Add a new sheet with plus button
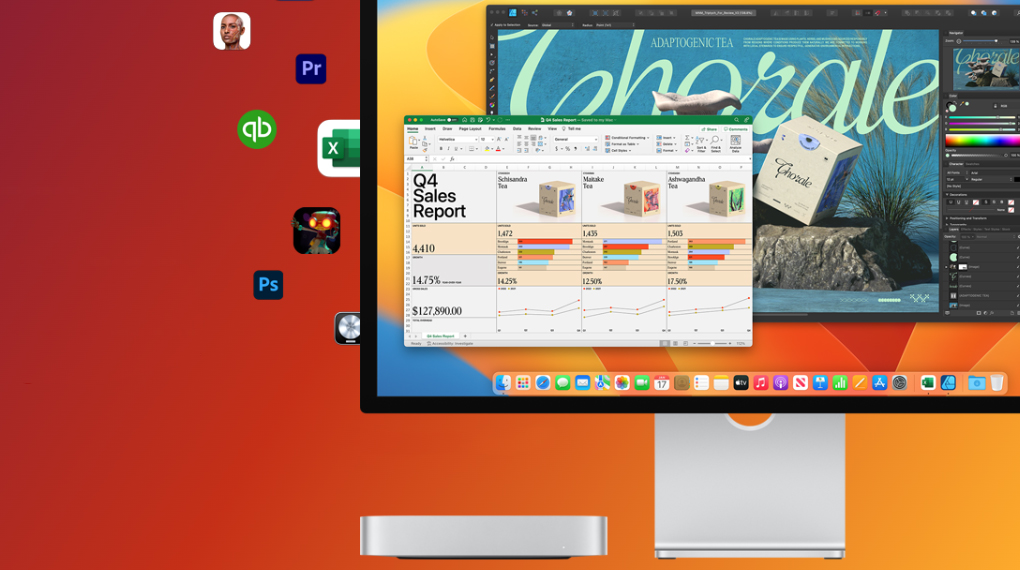This screenshot has width=1020, height=570. pos(464,336)
